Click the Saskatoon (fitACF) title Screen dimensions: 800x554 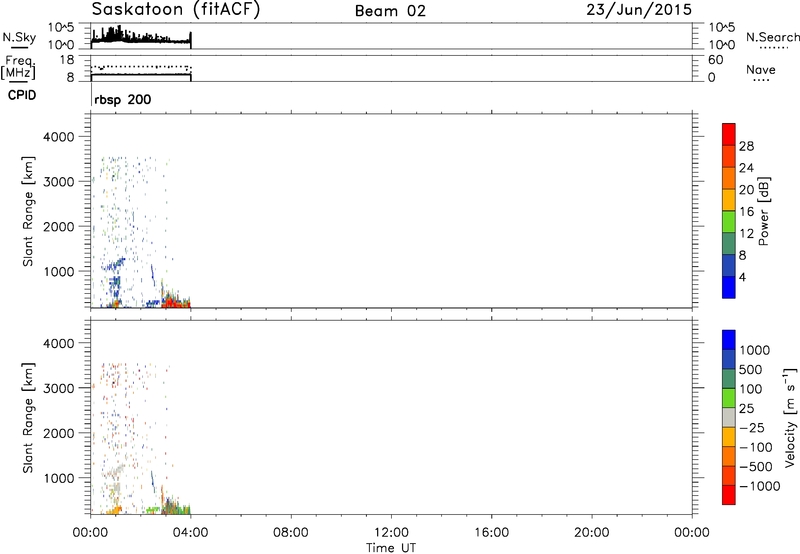176,10
